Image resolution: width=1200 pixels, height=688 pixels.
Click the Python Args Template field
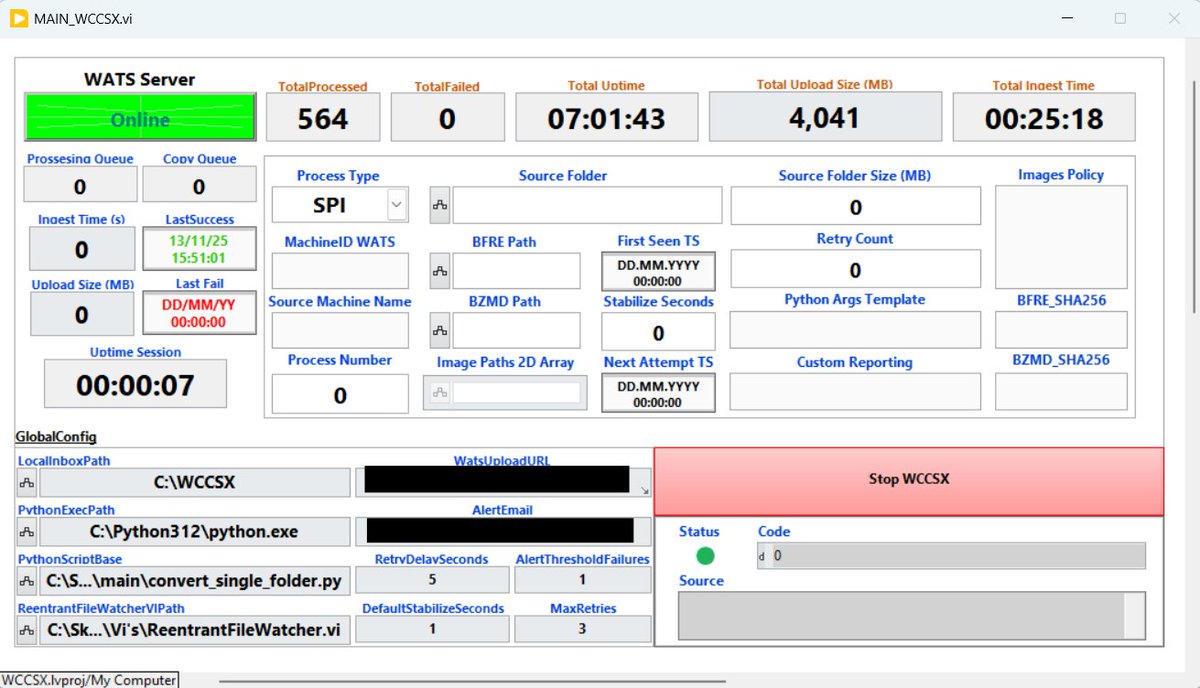(855, 330)
